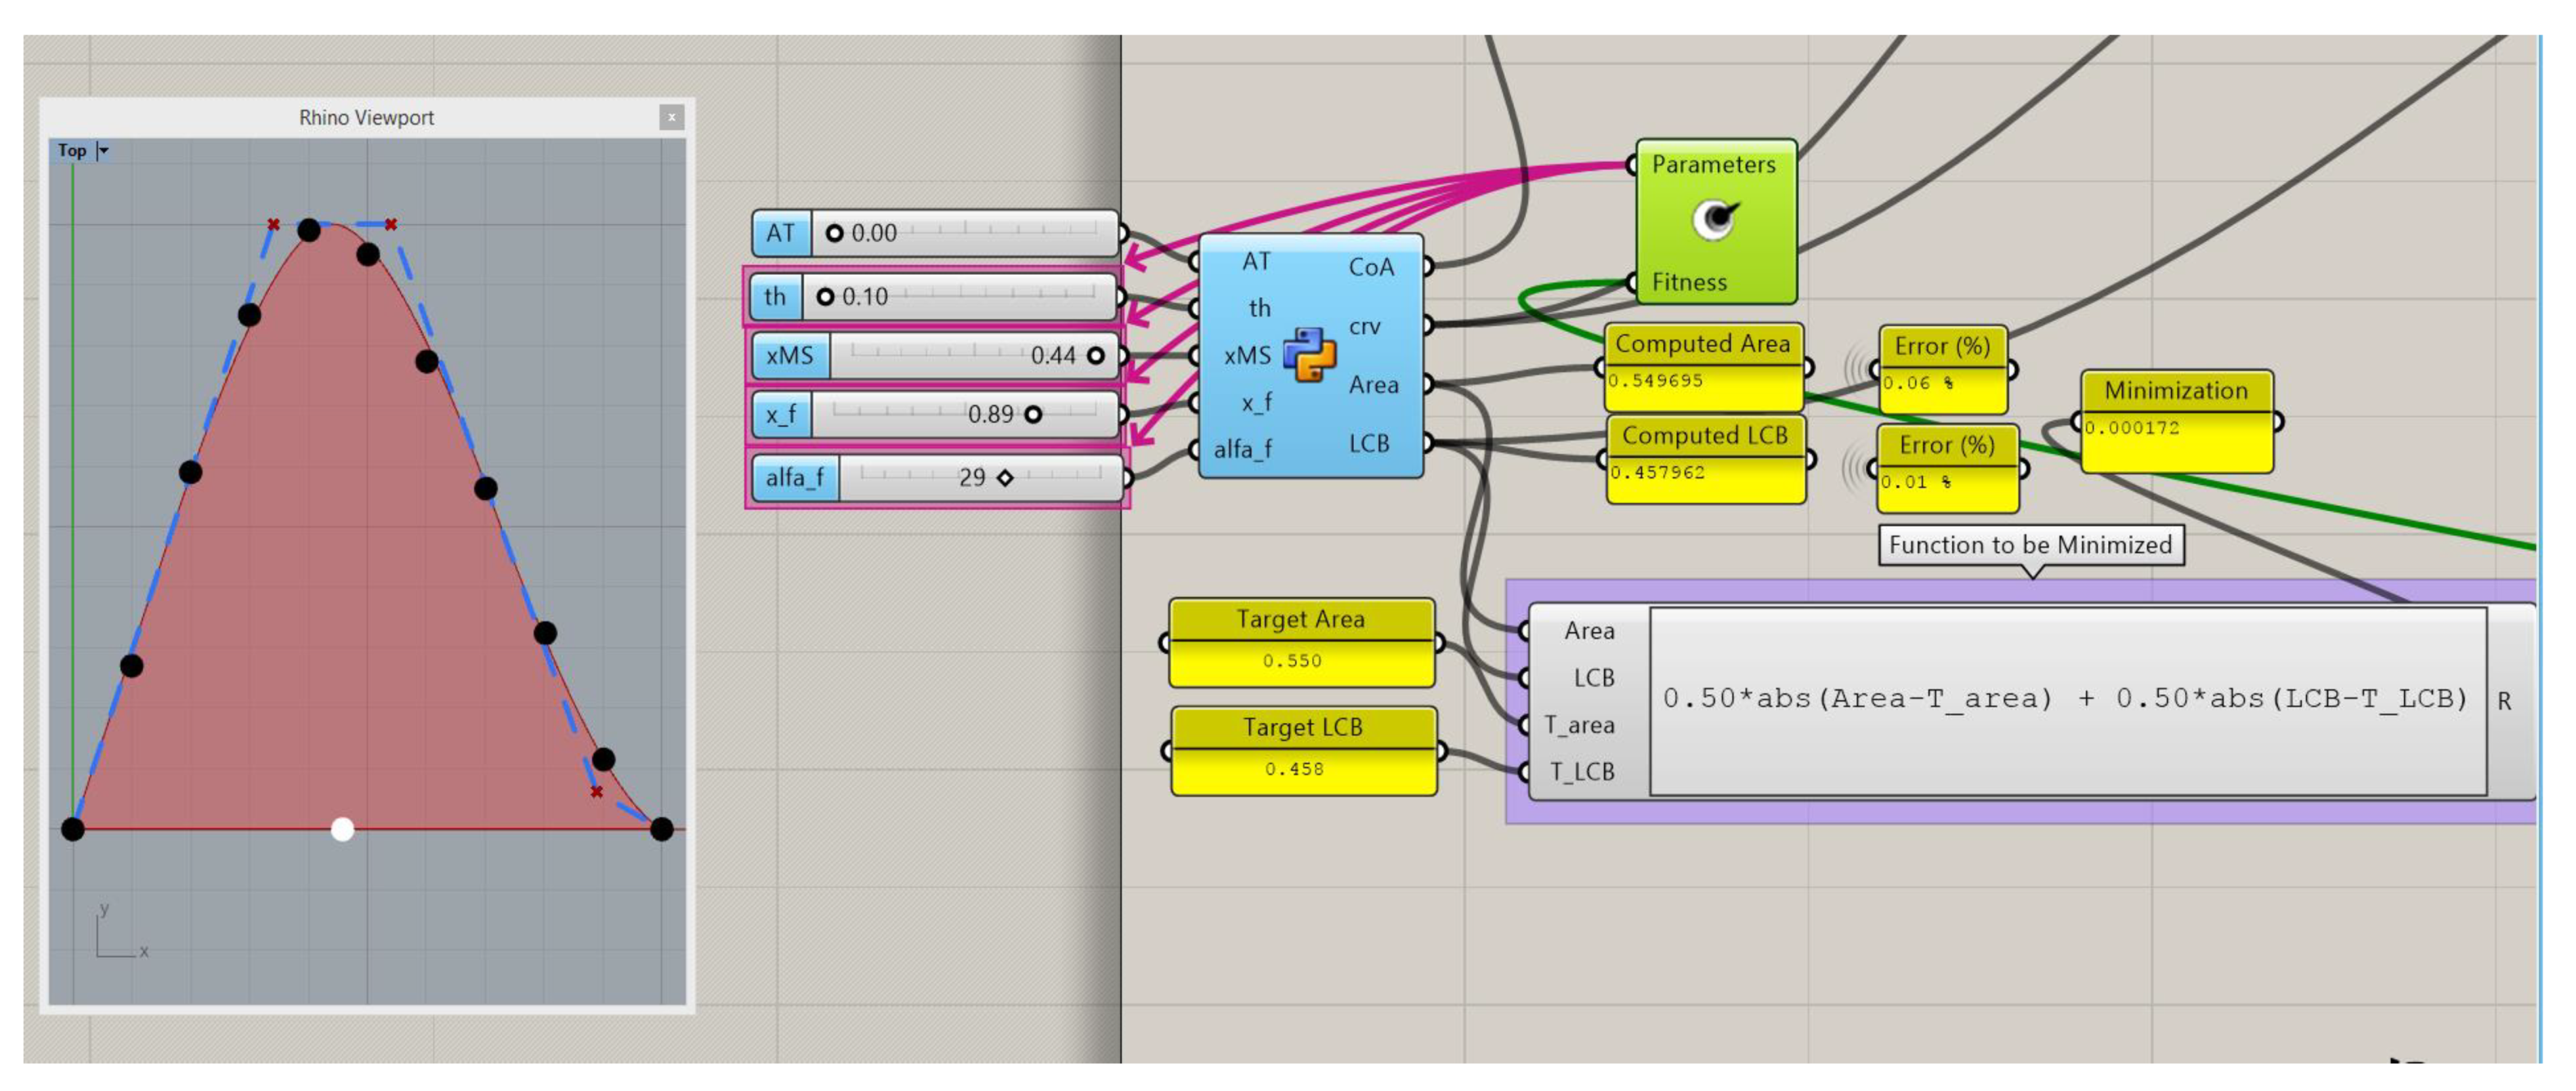
Task: Select the Target Area panel
Action: [x=1300, y=620]
